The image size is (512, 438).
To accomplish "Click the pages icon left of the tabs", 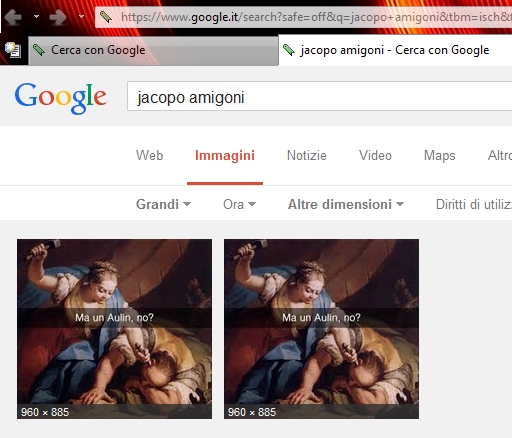I will [13, 50].
